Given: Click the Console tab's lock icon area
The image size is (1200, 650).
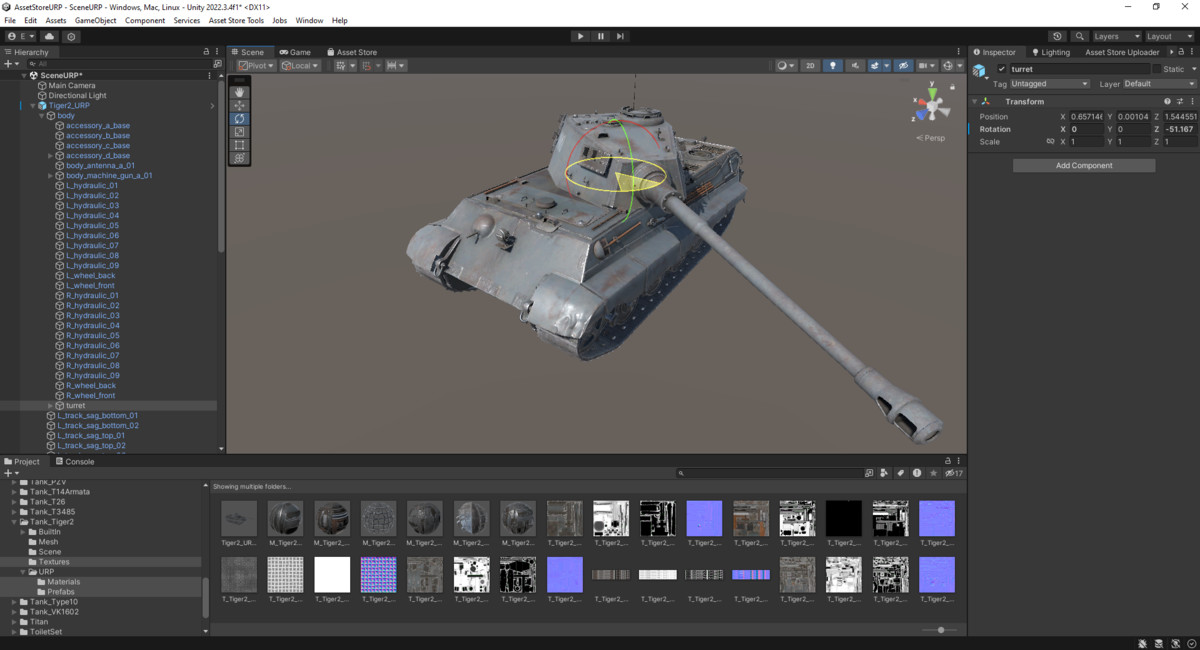Looking at the screenshot, I should coord(946,461).
